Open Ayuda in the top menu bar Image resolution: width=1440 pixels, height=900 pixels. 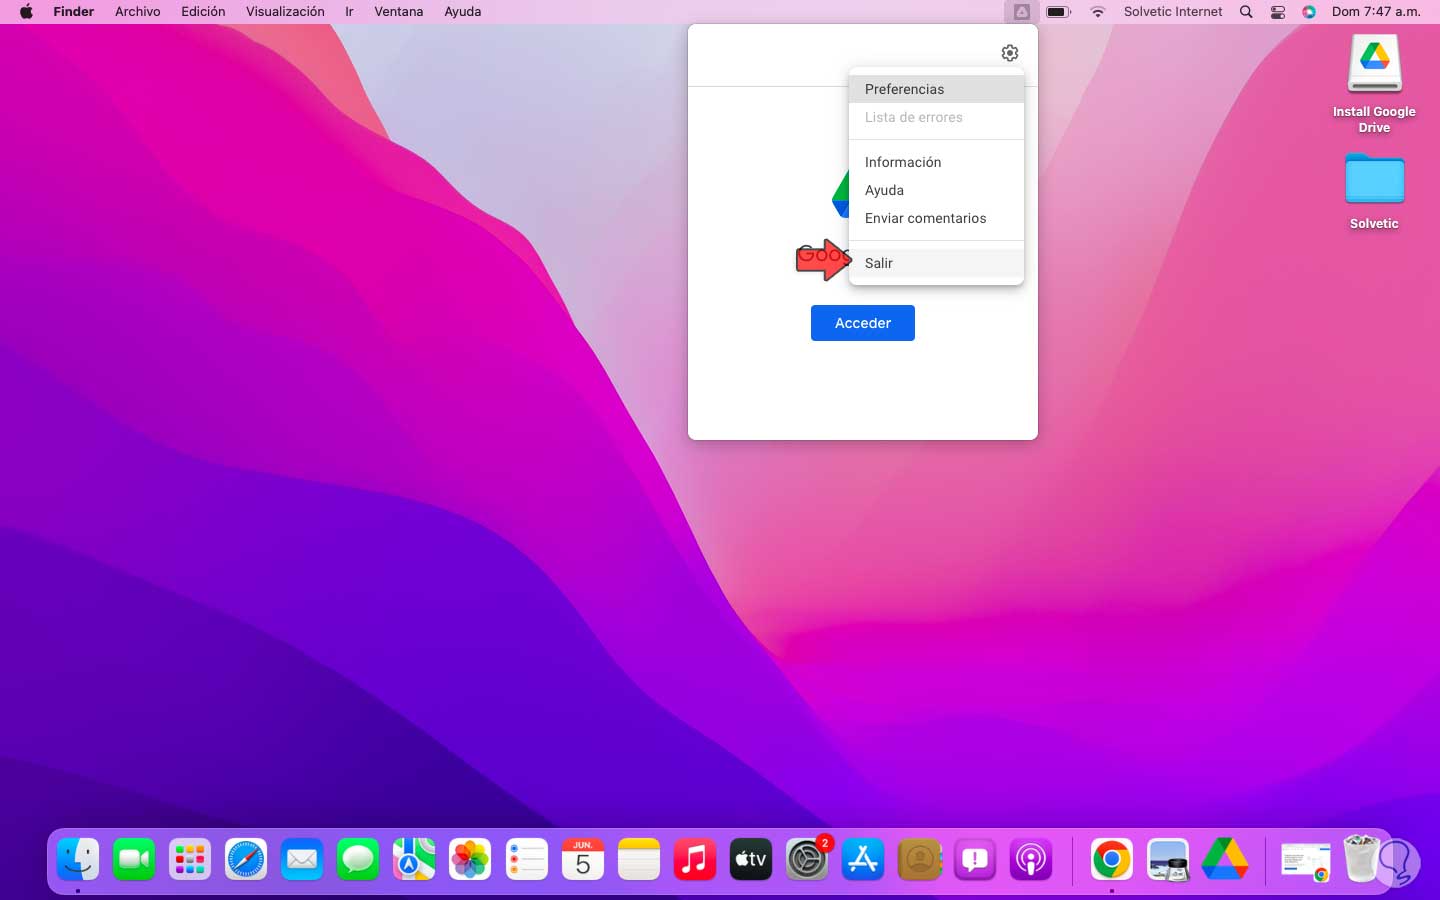463,12
